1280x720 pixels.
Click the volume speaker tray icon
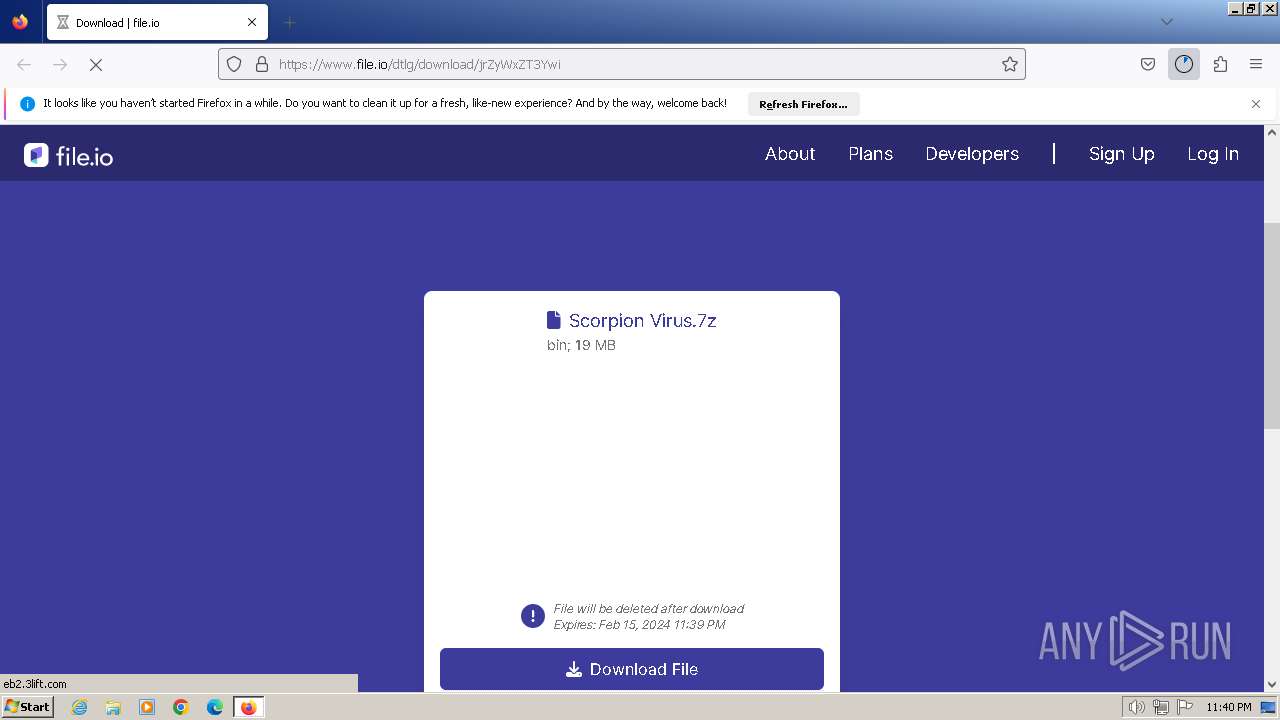pos(1136,707)
